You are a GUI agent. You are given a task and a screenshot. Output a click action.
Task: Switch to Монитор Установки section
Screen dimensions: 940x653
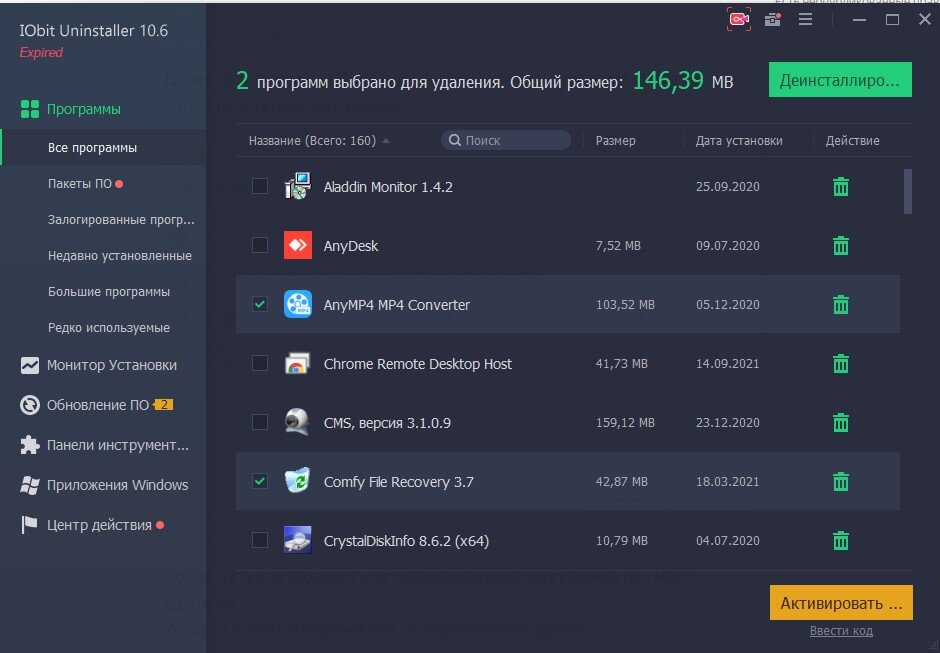tap(112, 365)
